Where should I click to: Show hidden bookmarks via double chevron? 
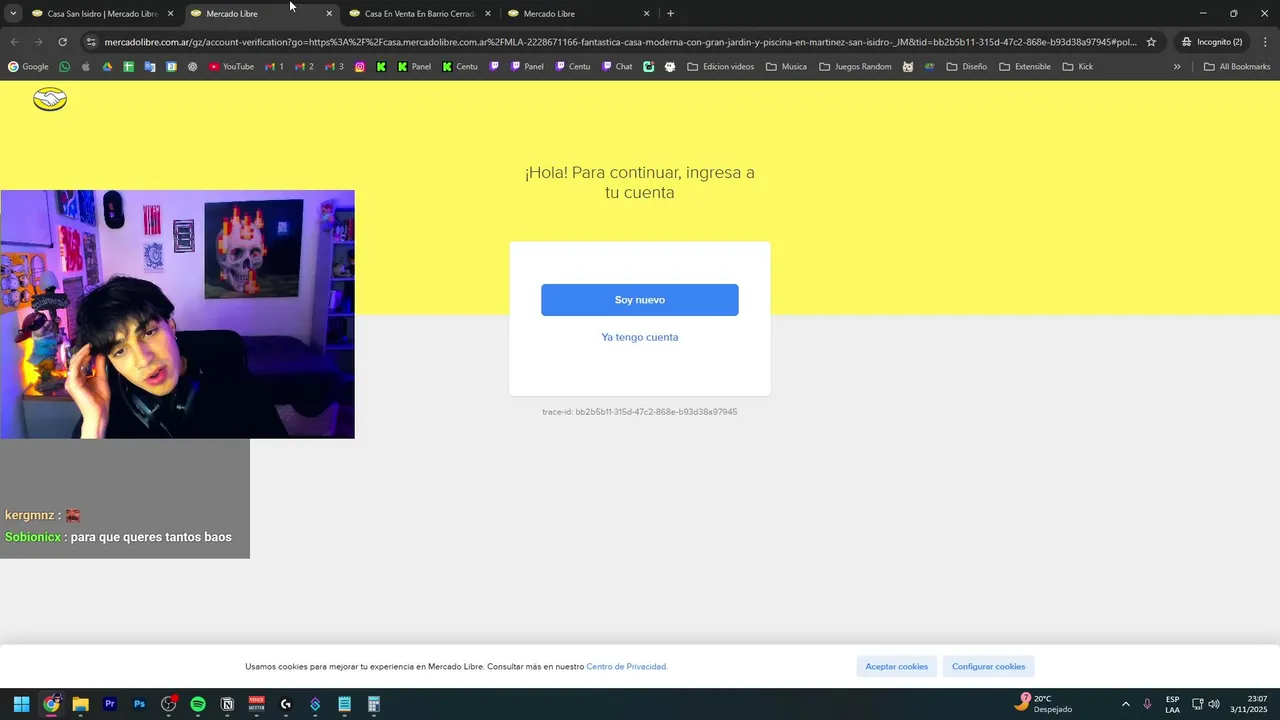tap(1177, 67)
